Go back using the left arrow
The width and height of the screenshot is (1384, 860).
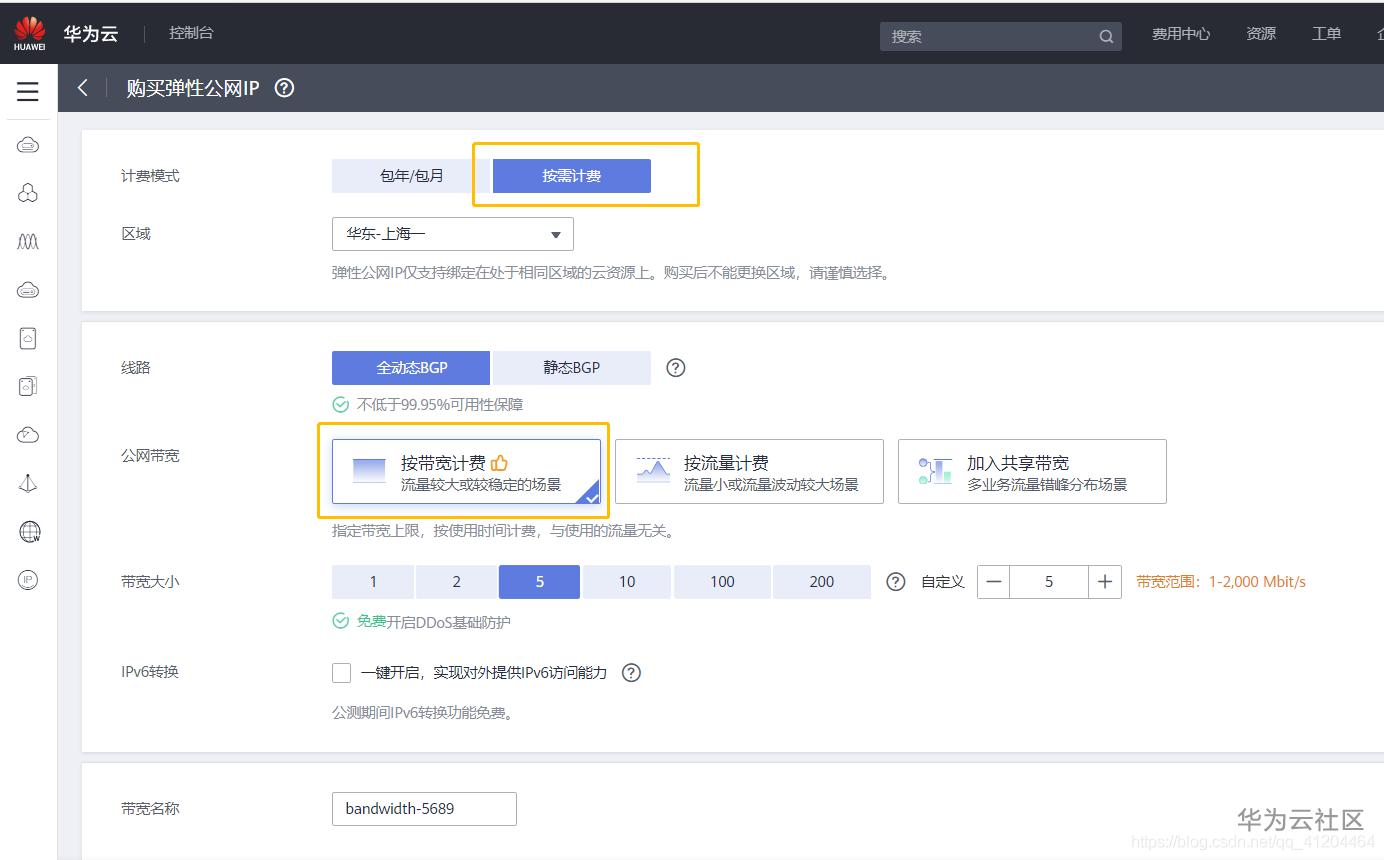click(83, 88)
